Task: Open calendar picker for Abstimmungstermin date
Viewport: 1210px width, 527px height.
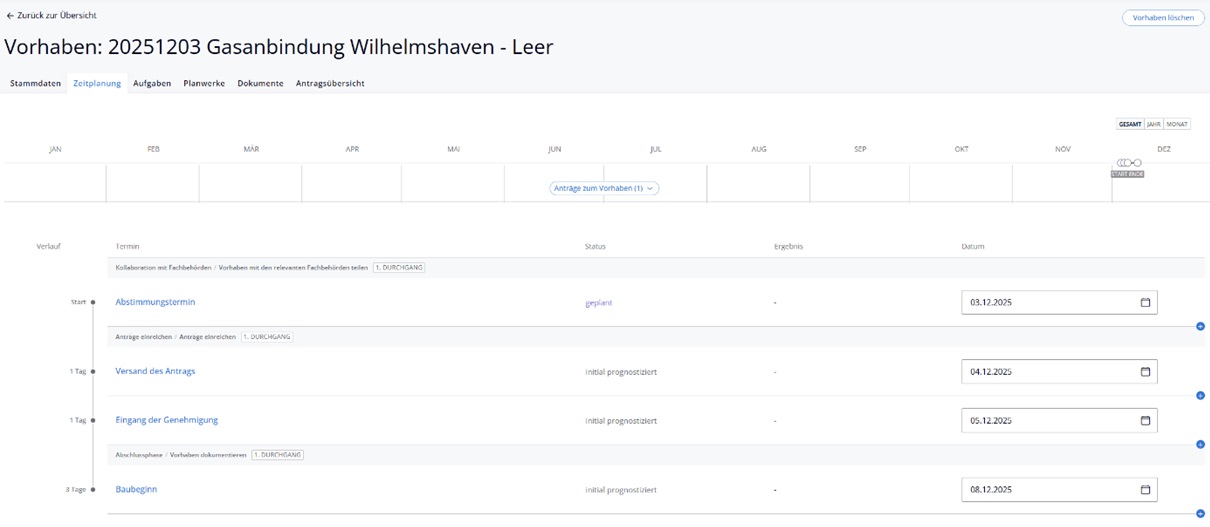Action: point(1145,302)
